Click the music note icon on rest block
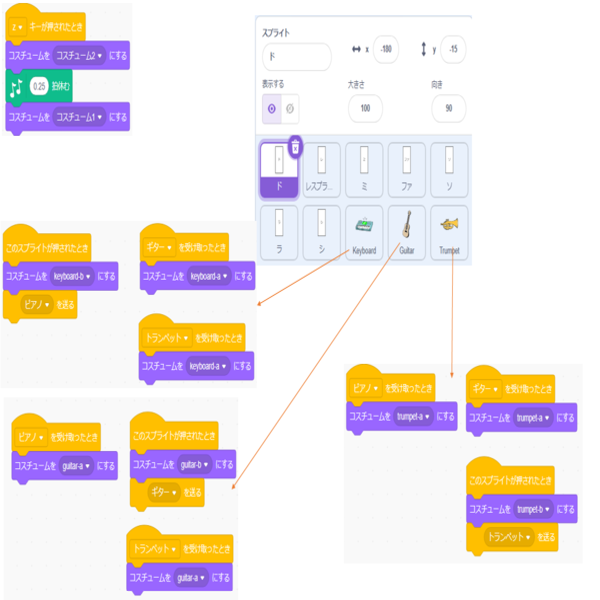This screenshot has width=600, height=600. [x=16, y=88]
